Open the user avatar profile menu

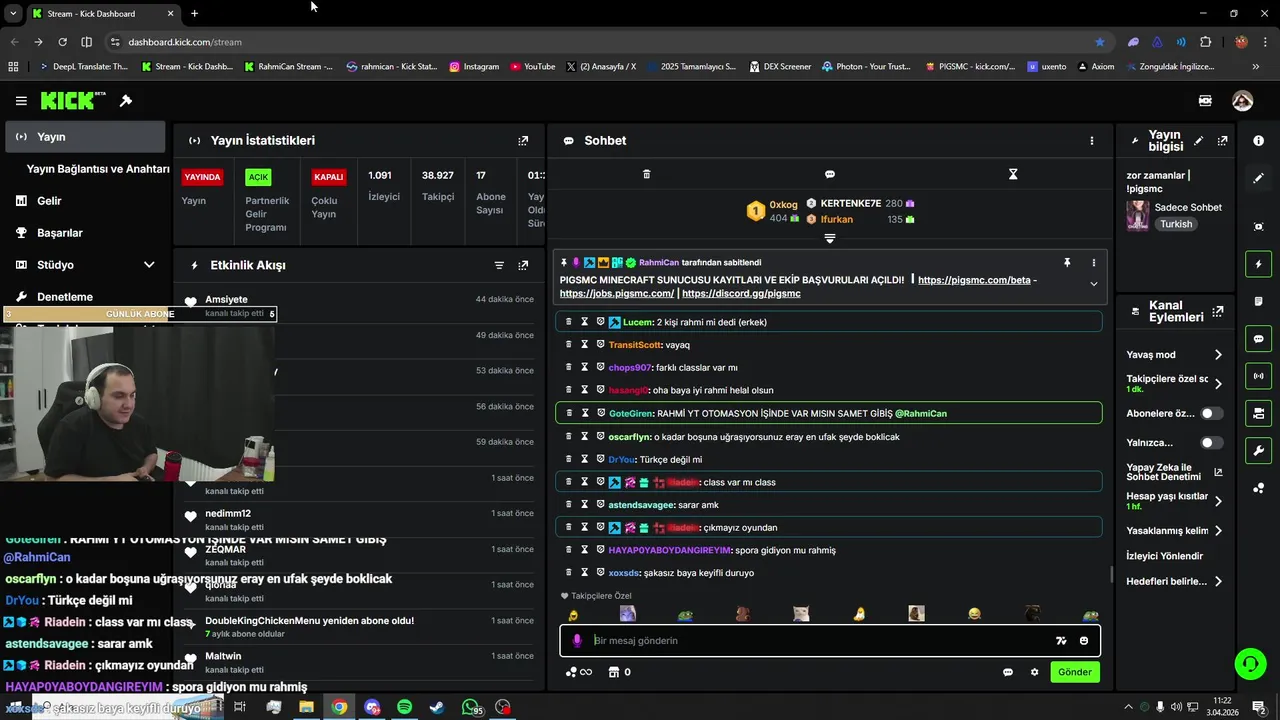click(x=1242, y=101)
